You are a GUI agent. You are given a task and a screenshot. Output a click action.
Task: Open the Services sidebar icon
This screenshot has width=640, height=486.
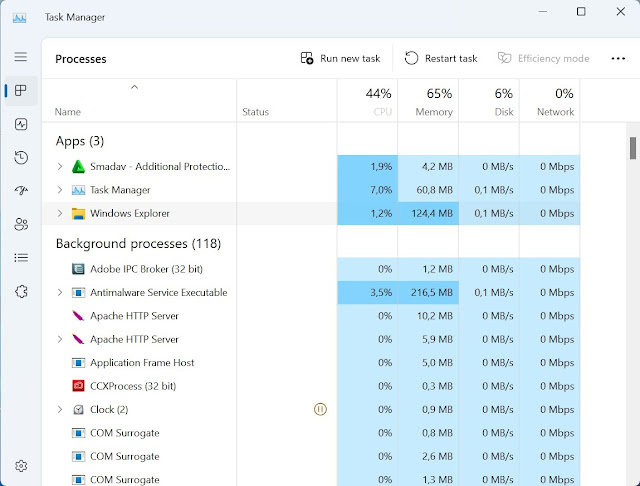pos(21,291)
